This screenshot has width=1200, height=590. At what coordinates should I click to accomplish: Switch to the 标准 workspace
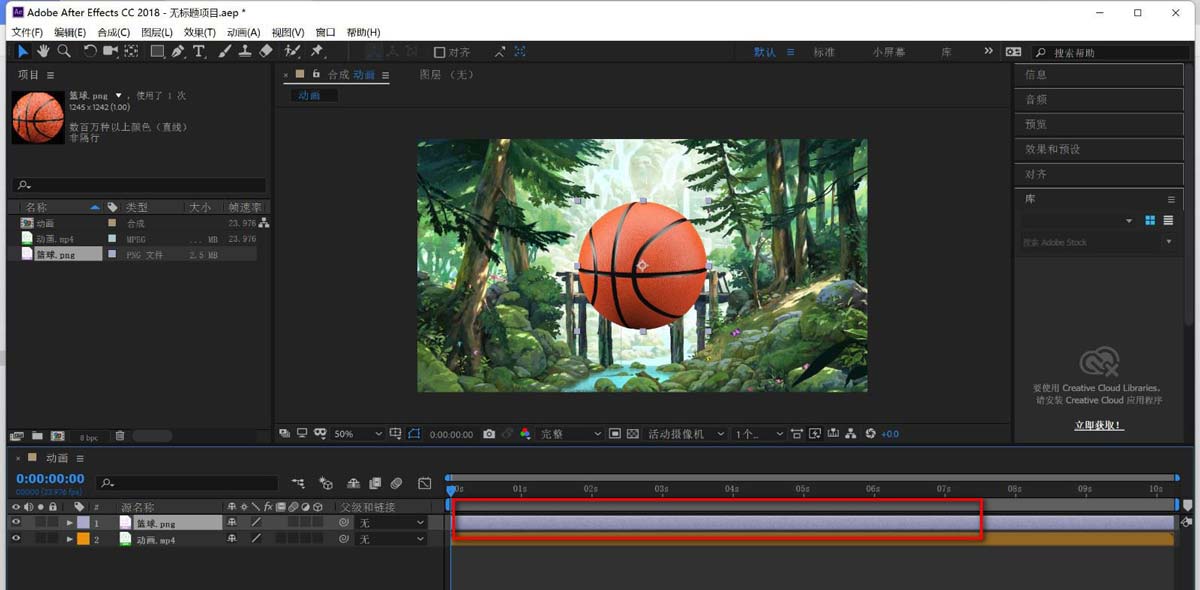click(824, 52)
